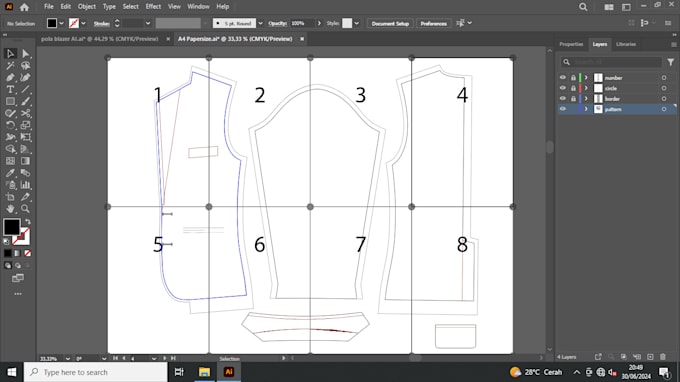The width and height of the screenshot is (680, 382).
Task: Select the Direct Selection tool
Action: coord(26,54)
